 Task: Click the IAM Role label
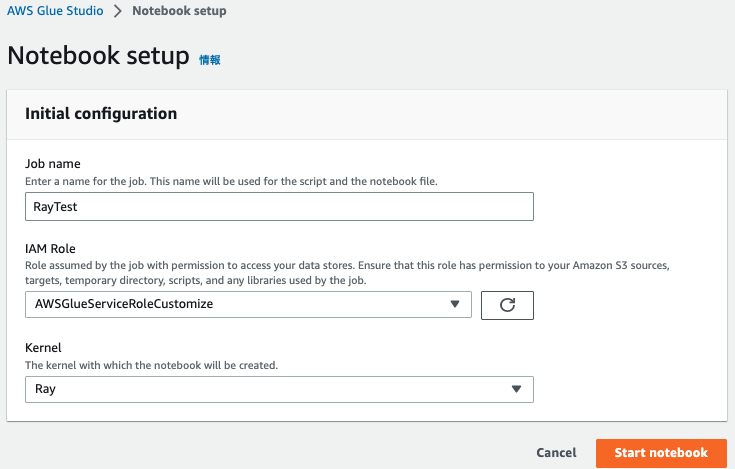tap(50, 248)
